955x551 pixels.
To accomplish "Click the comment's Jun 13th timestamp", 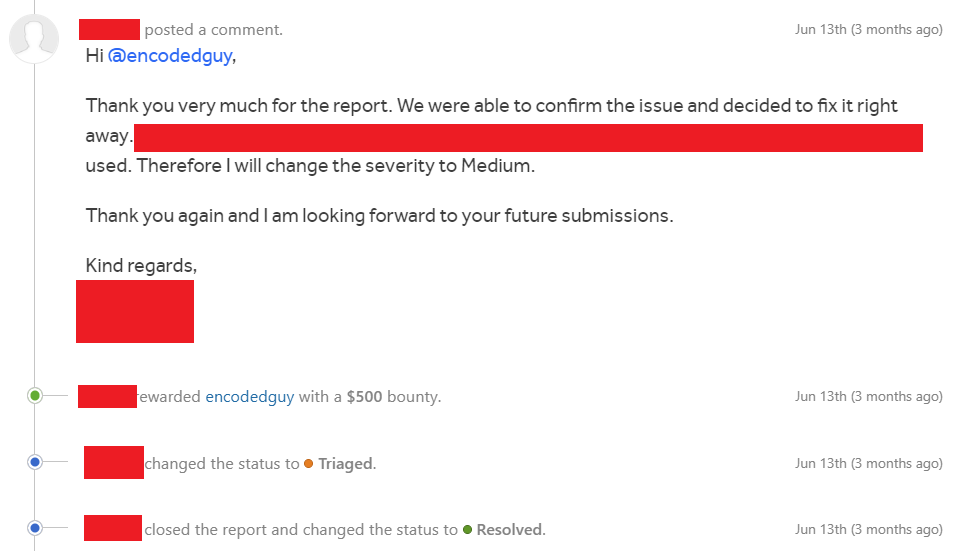I will coord(869,30).
